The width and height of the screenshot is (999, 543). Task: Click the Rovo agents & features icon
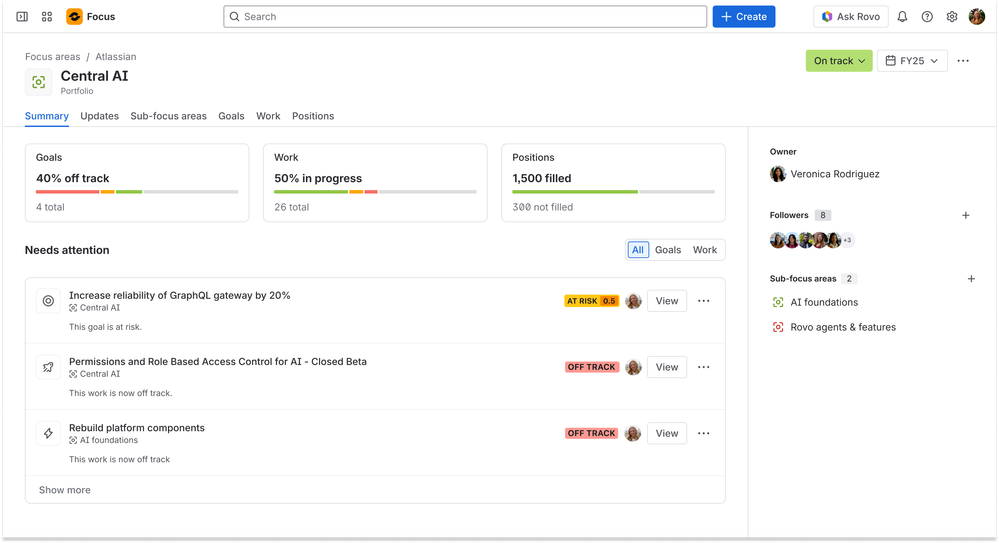778,327
